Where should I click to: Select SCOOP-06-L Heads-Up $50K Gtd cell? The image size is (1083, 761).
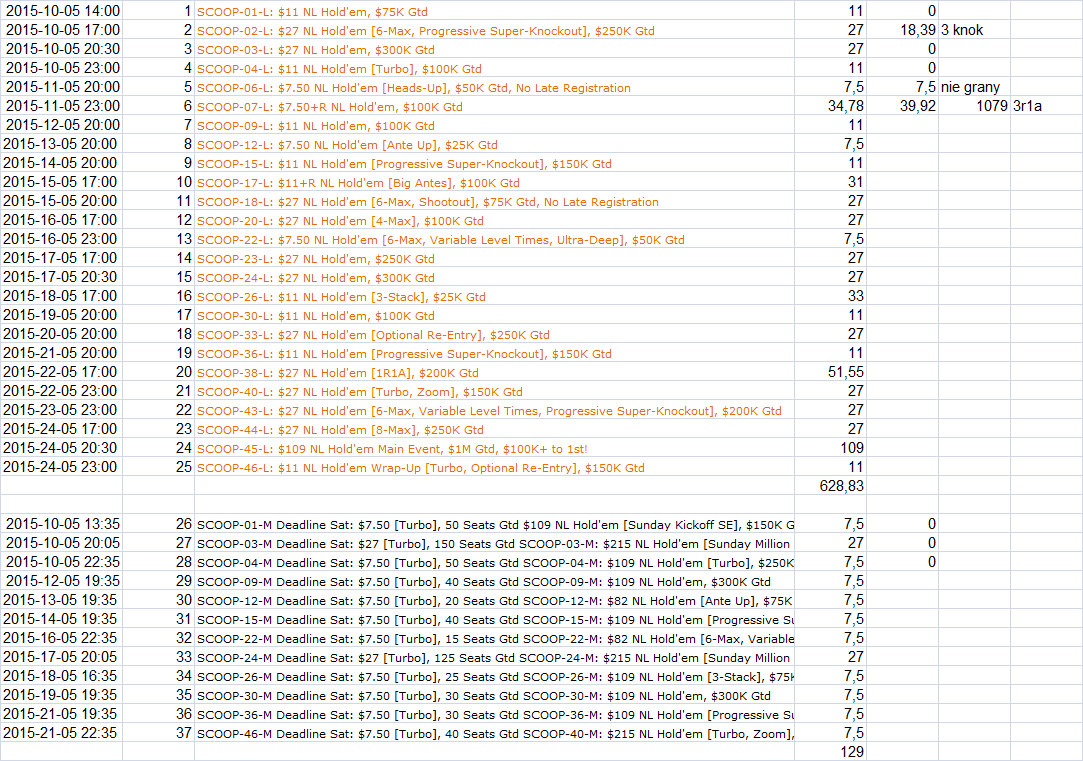point(494,87)
